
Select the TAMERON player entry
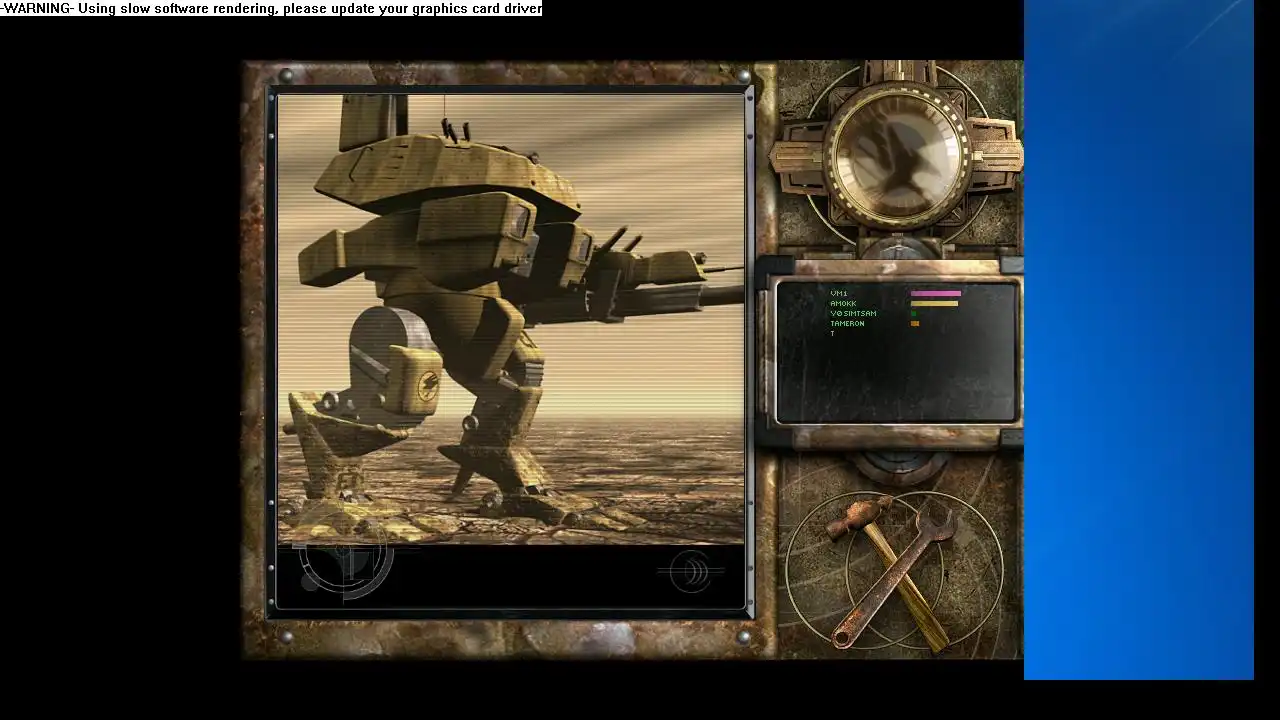[847, 323]
